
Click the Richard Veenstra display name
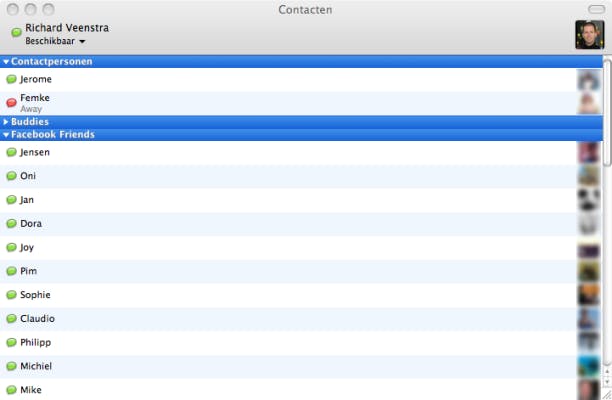67,28
